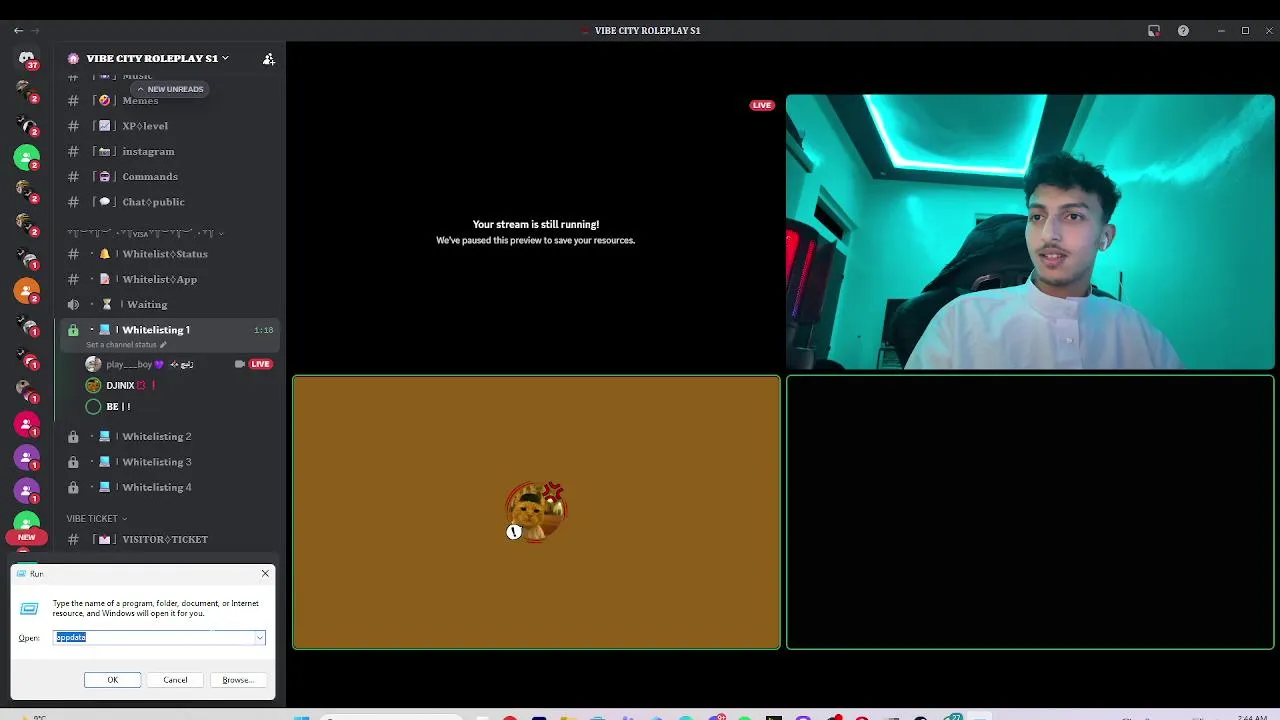The height and width of the screenshot is (720, 1280).
Task: Open the orange server icon in sidebar
Action: 27,291
